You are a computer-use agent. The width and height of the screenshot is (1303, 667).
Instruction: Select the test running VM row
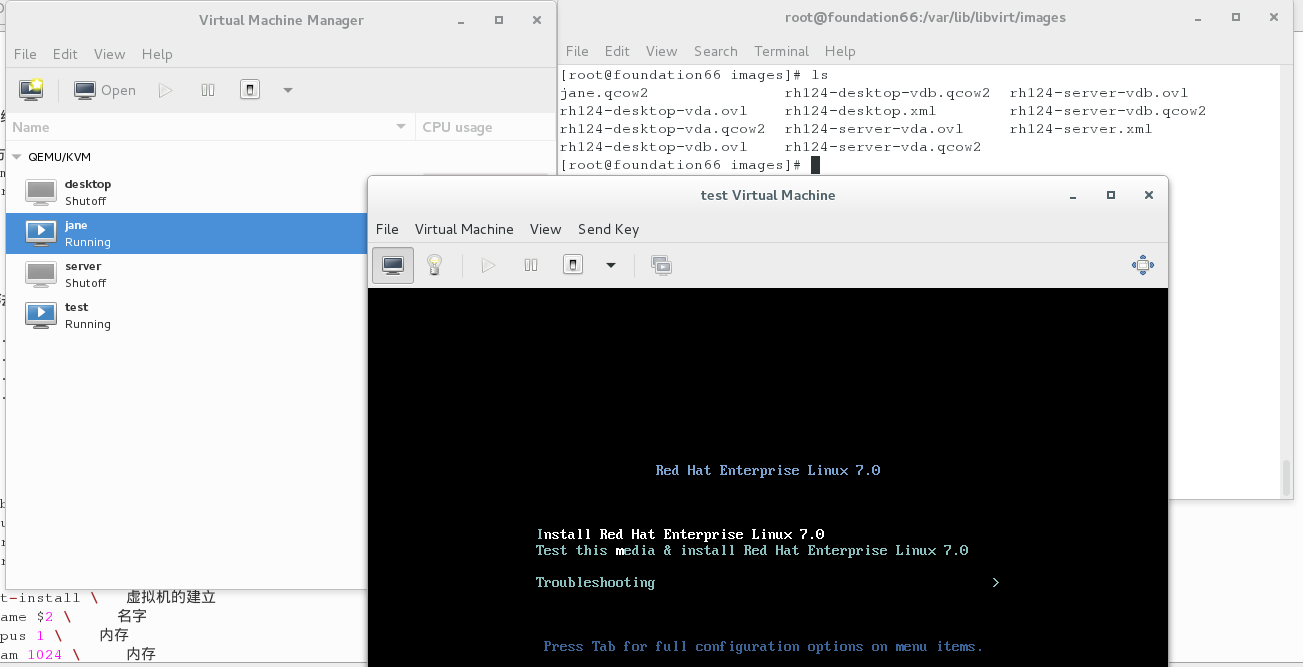[187, 315]
